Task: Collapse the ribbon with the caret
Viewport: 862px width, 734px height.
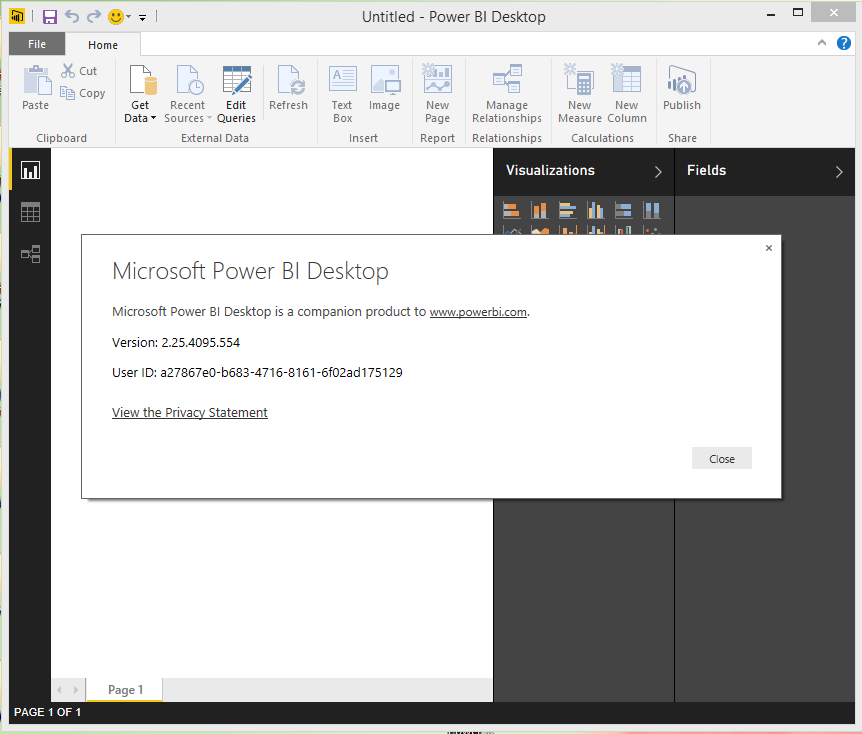Action: pos(822,42)
